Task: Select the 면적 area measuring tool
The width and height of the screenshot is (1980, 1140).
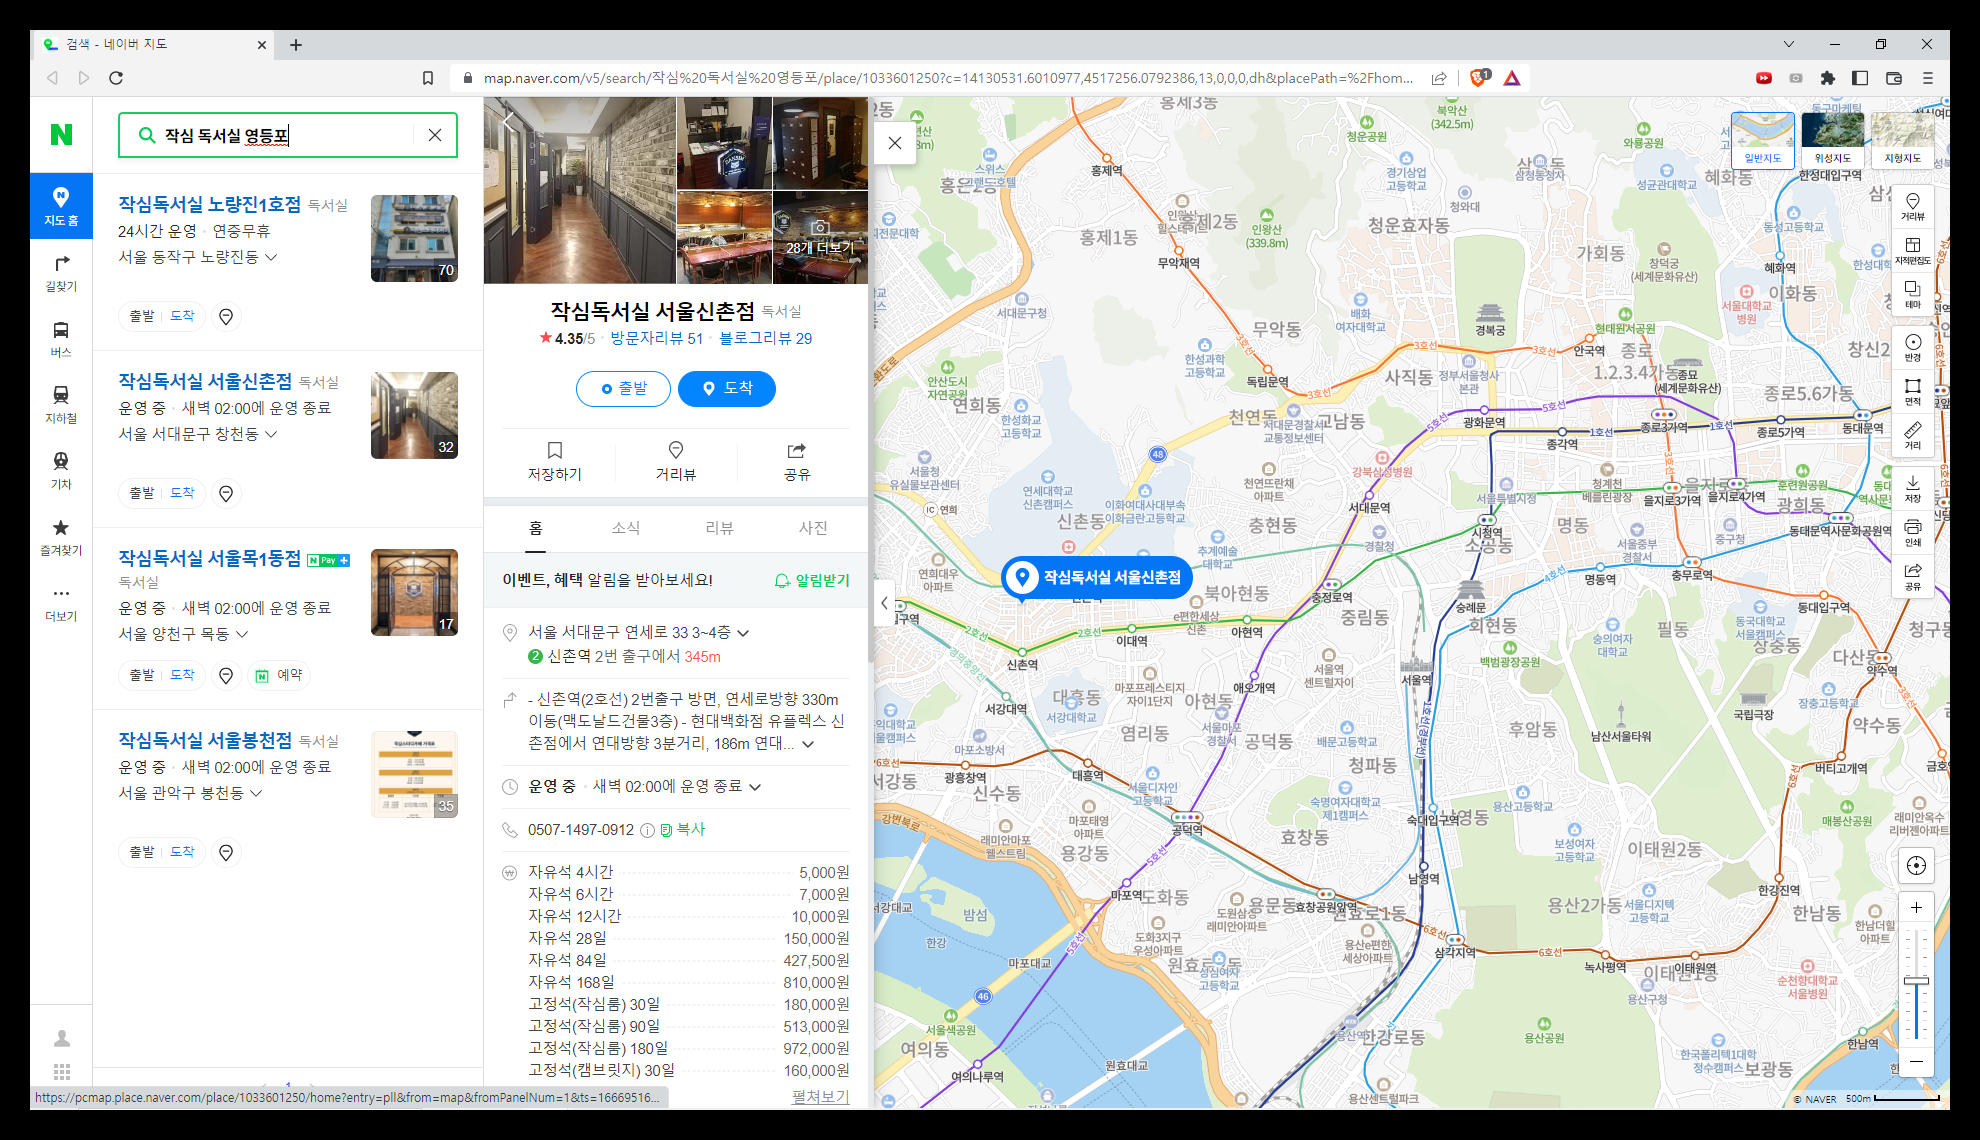Action: pyautogui.click(x=1912, y=391)
